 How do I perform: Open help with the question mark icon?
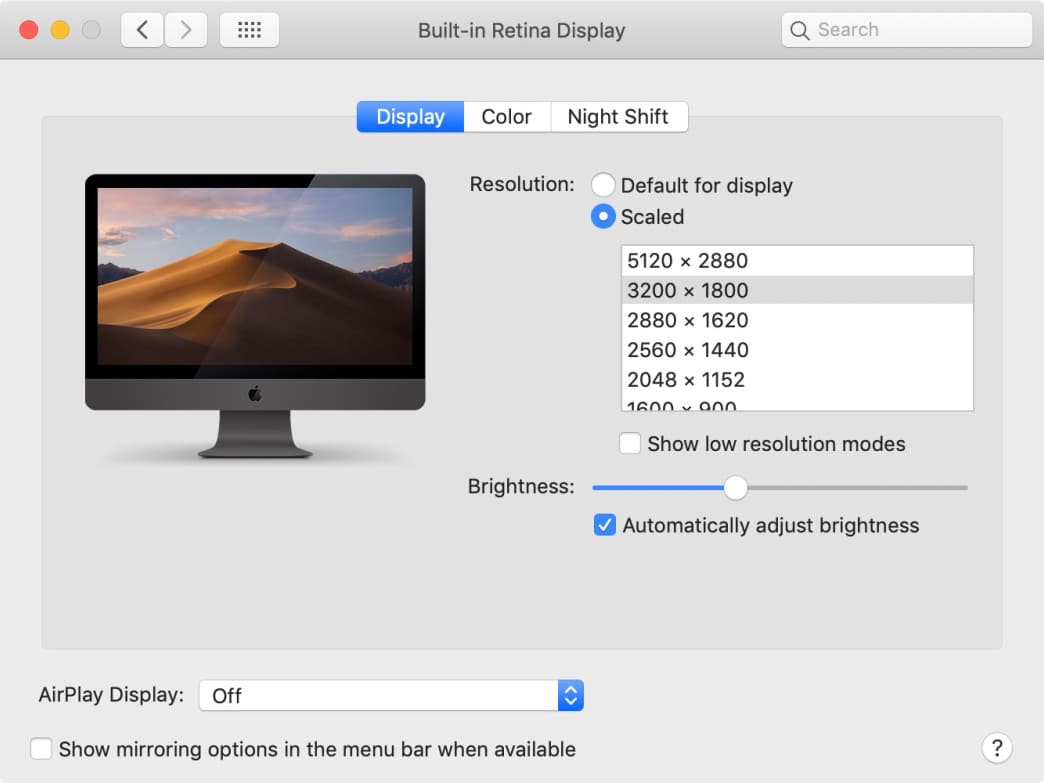(996, 748)
